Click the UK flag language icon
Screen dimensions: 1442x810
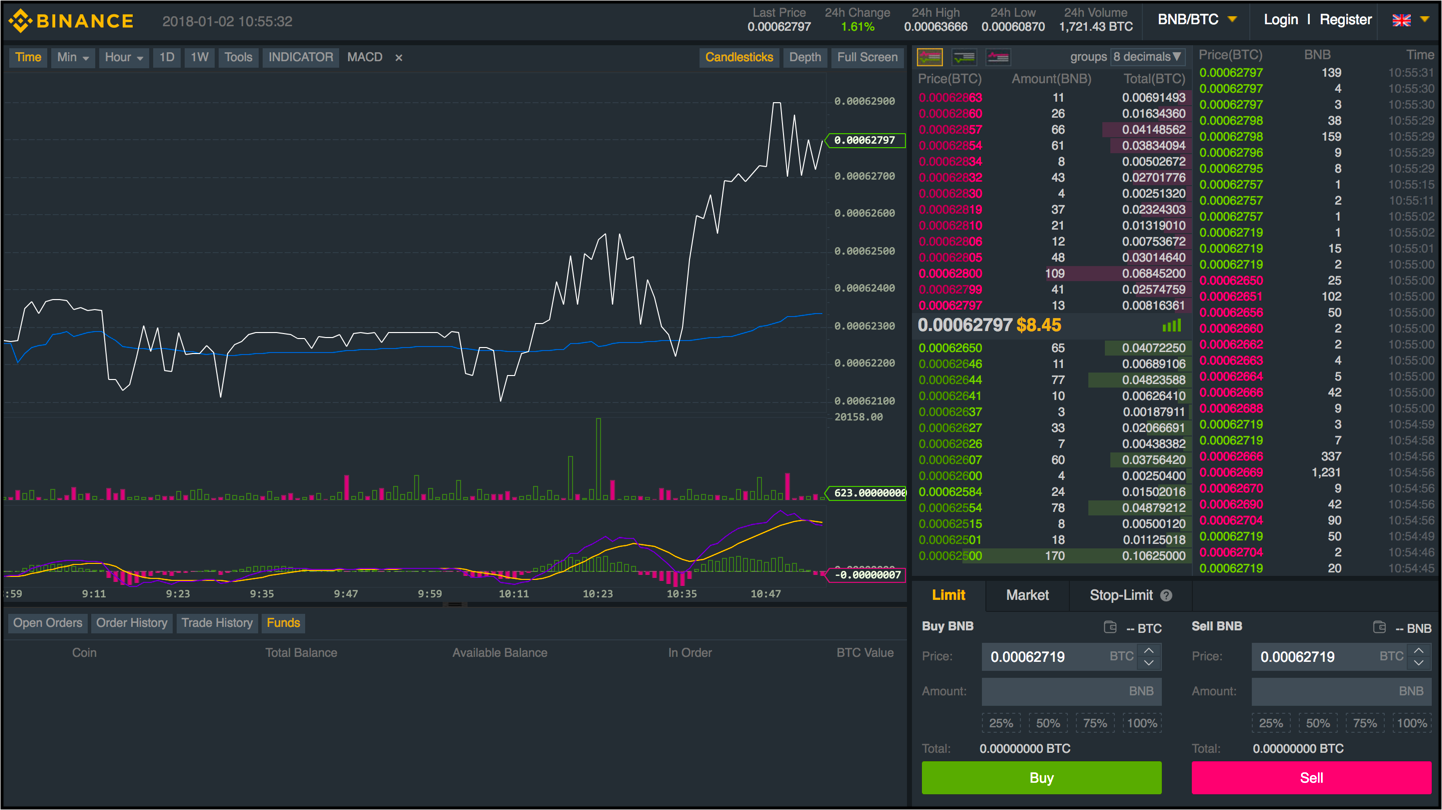coord(1402,20)
